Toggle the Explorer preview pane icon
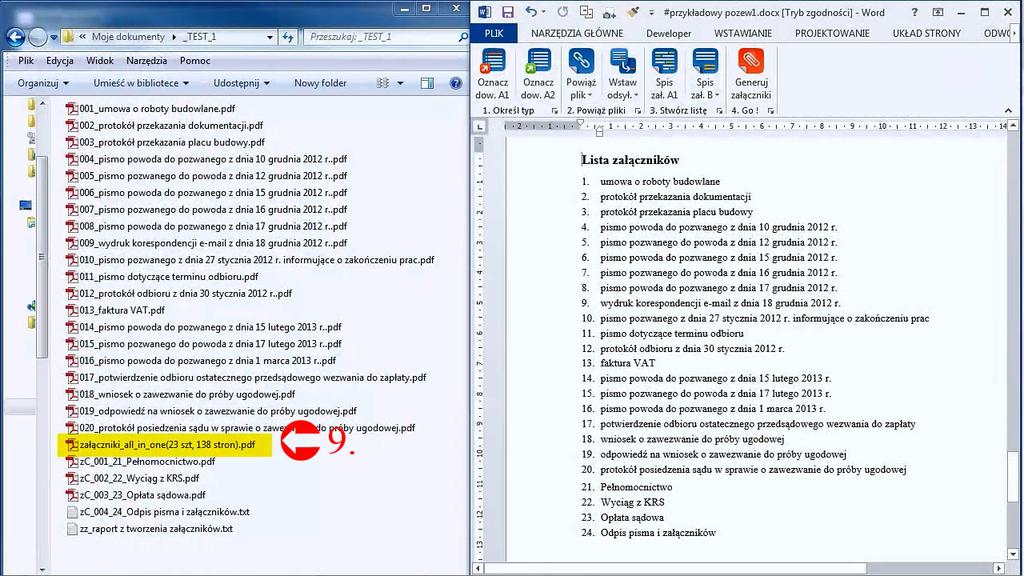Viewport: 1024px width, 576px height. pyautogui.click(x=427, y=83)
